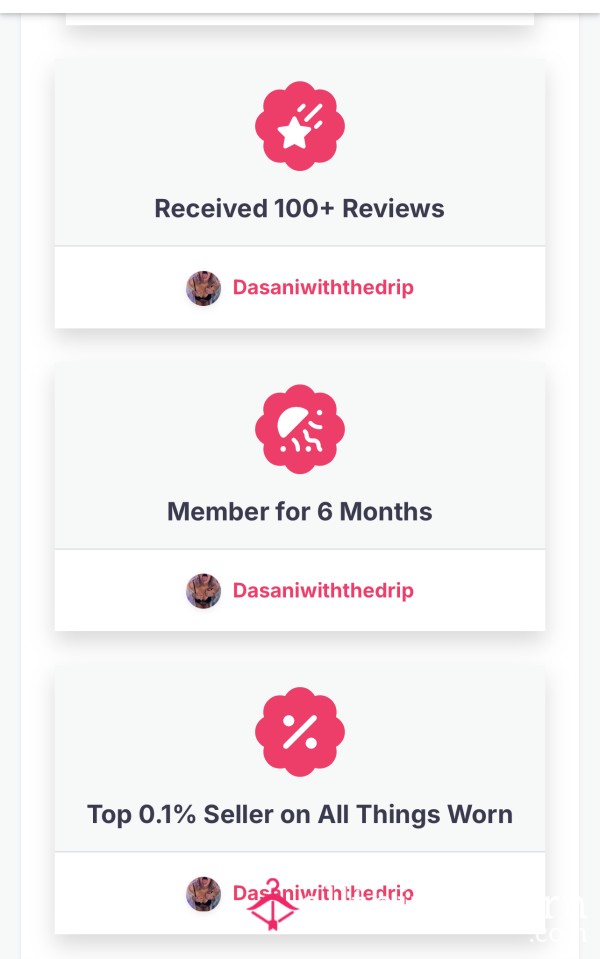Open avatar under Member for 6 Months
Viewport: 600px width, 959px height.
point(204,591)
